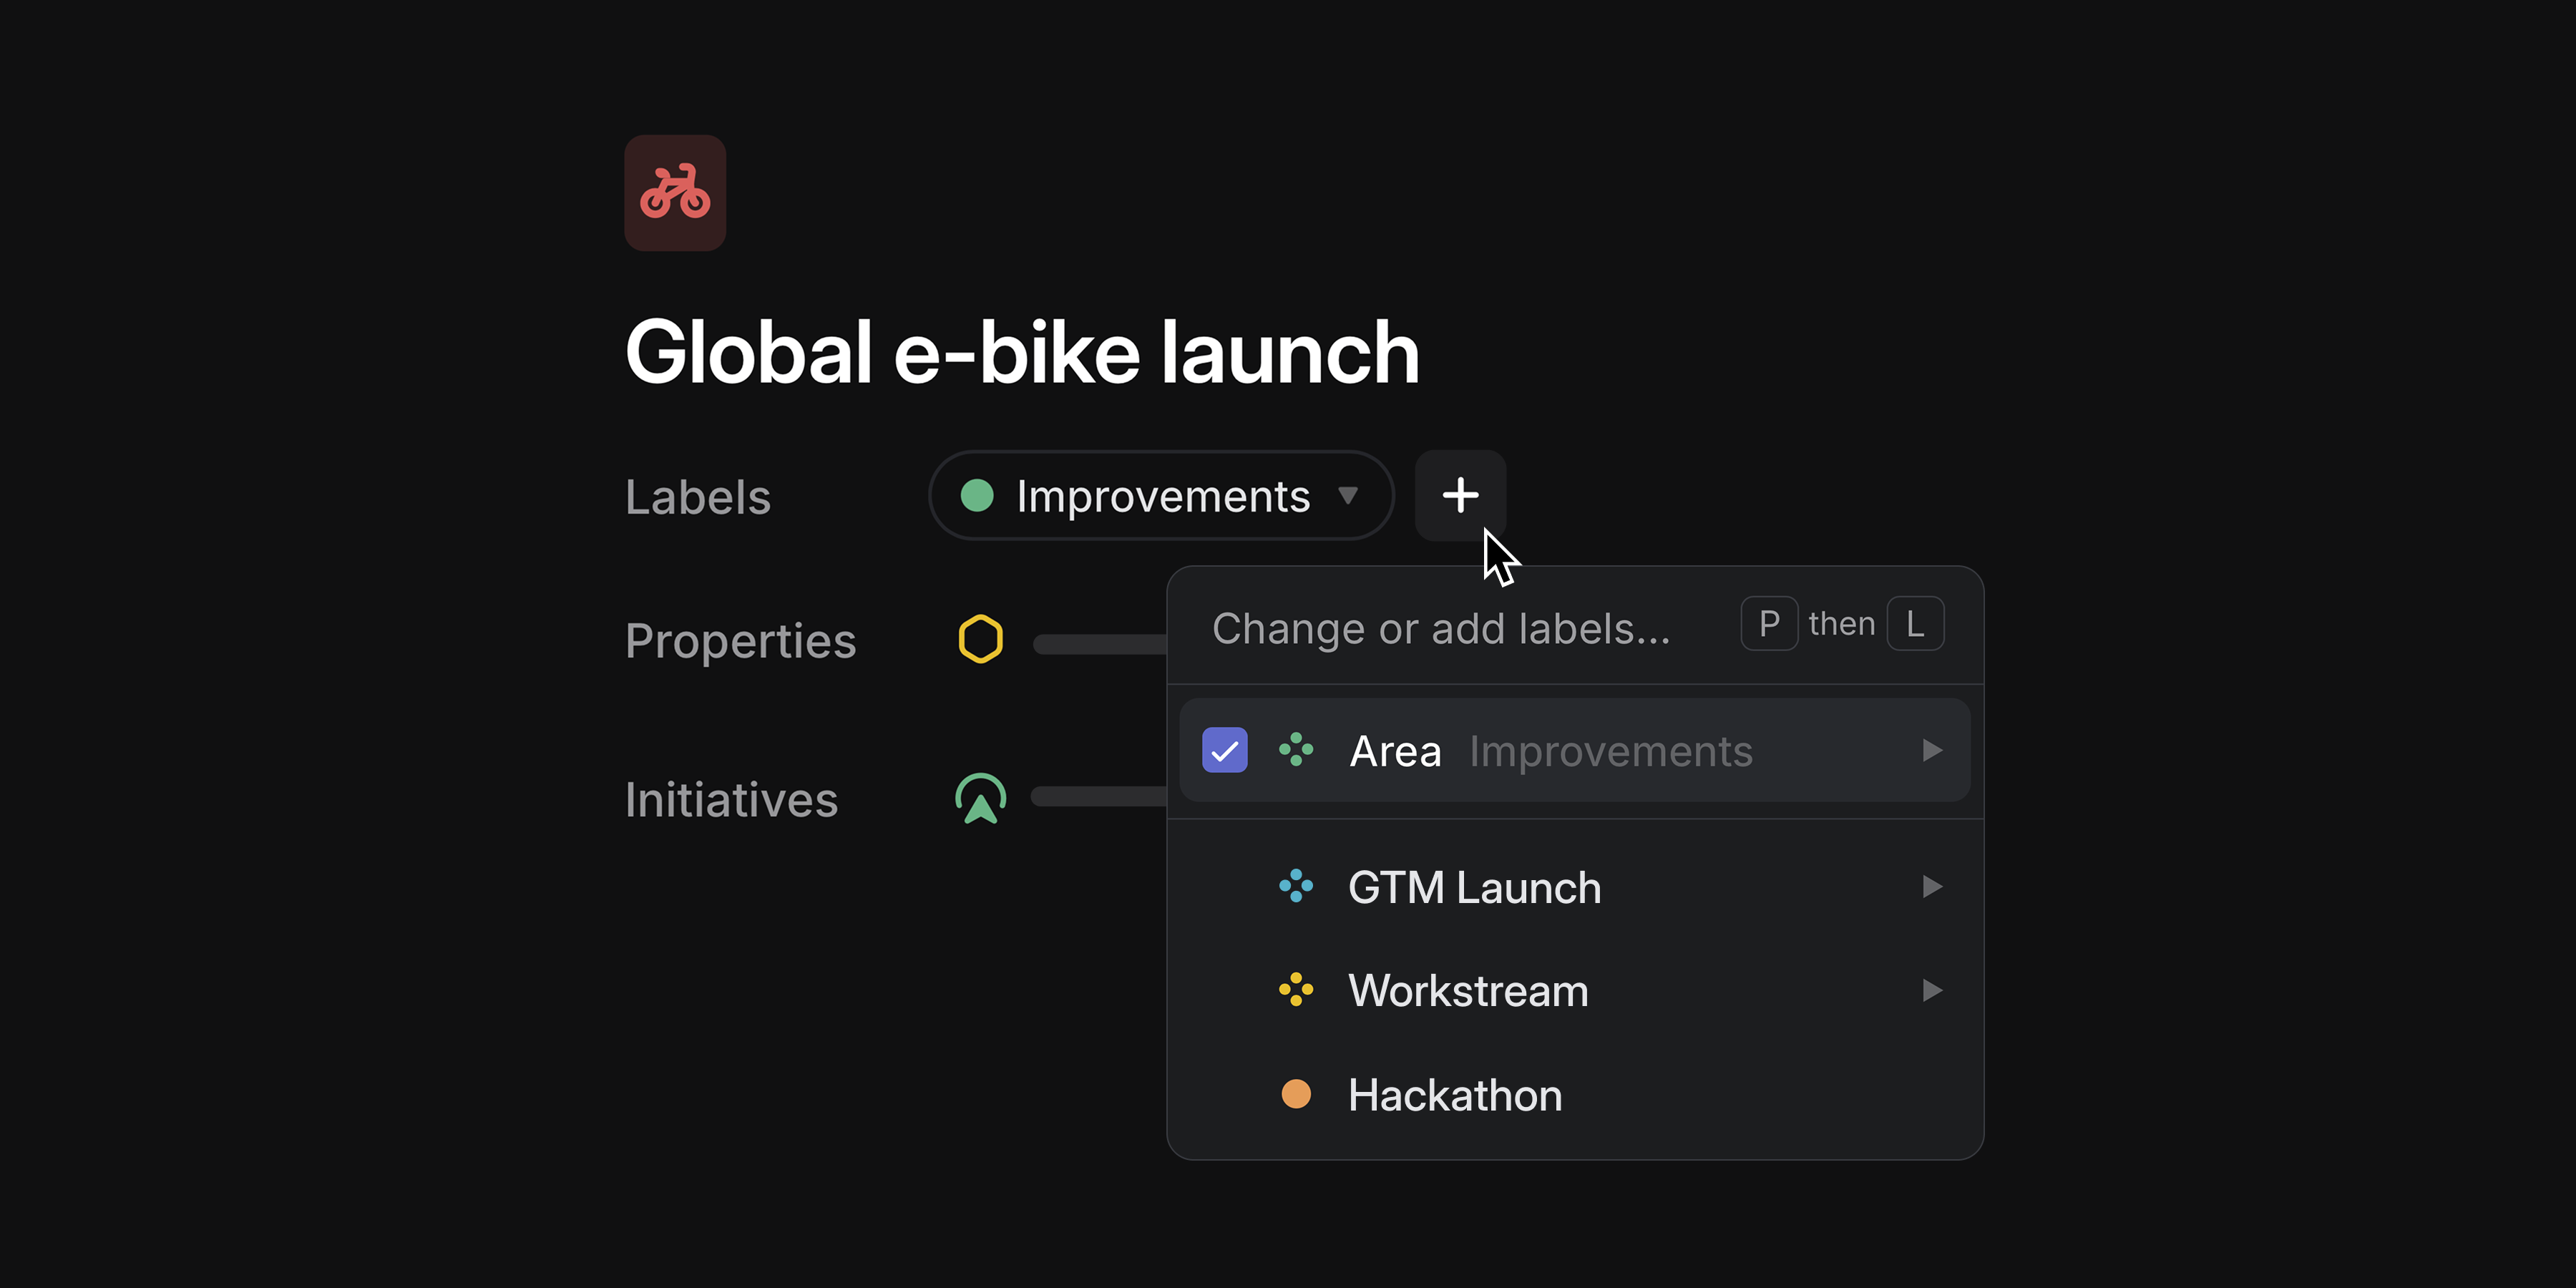2576x1288 pixels.
Task: Click the plus icon to add a label
Action: (1460, 495)
